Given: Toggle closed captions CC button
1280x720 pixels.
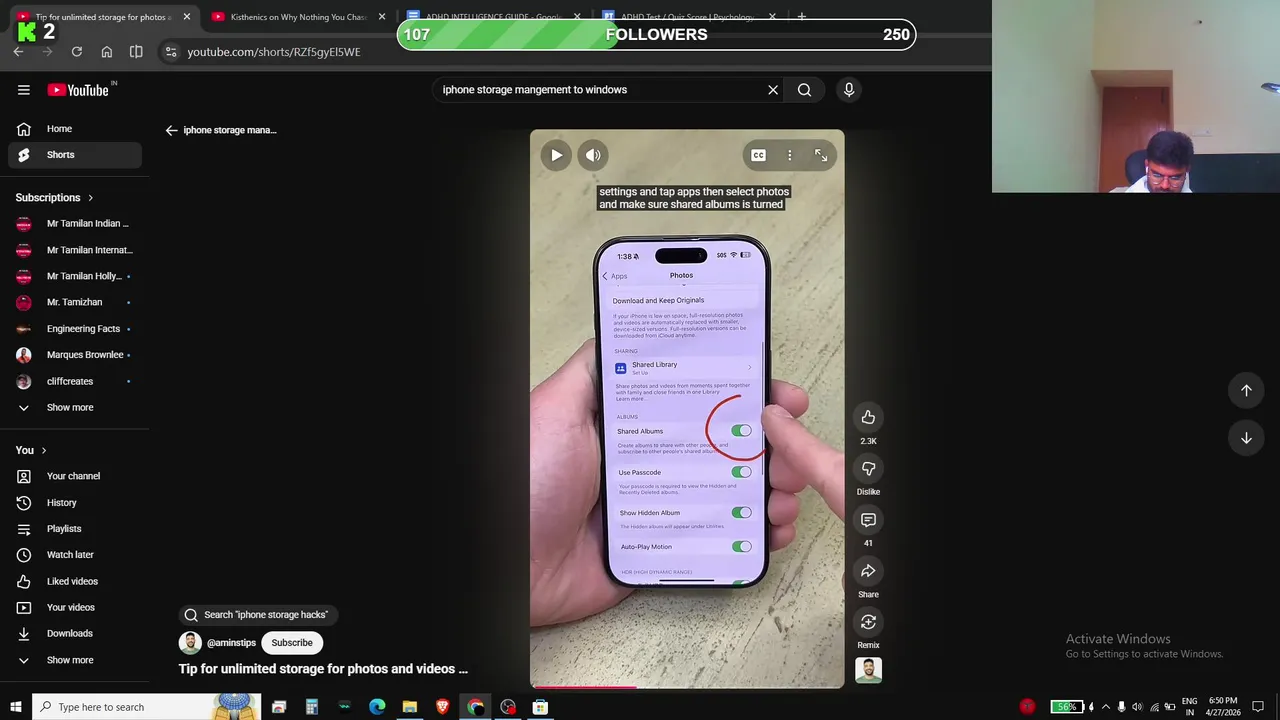Looking at the screenshot, I should pyautogui.click(x=758, y=155).
